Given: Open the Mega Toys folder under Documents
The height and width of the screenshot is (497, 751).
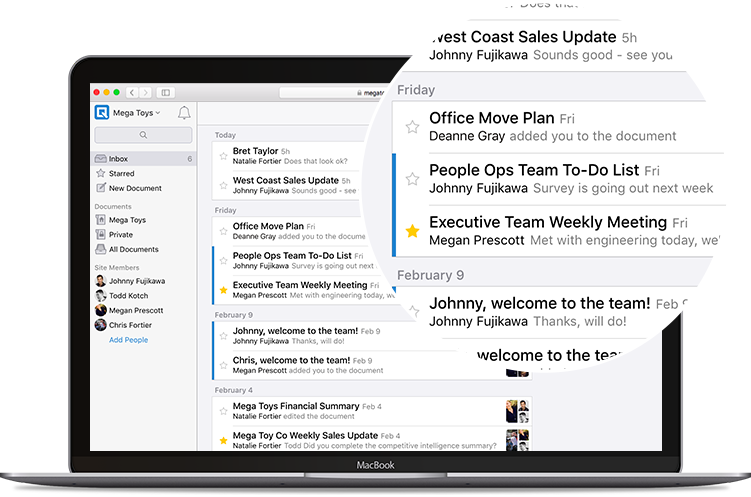Looking at the screenshot, I should coord(126,220).
